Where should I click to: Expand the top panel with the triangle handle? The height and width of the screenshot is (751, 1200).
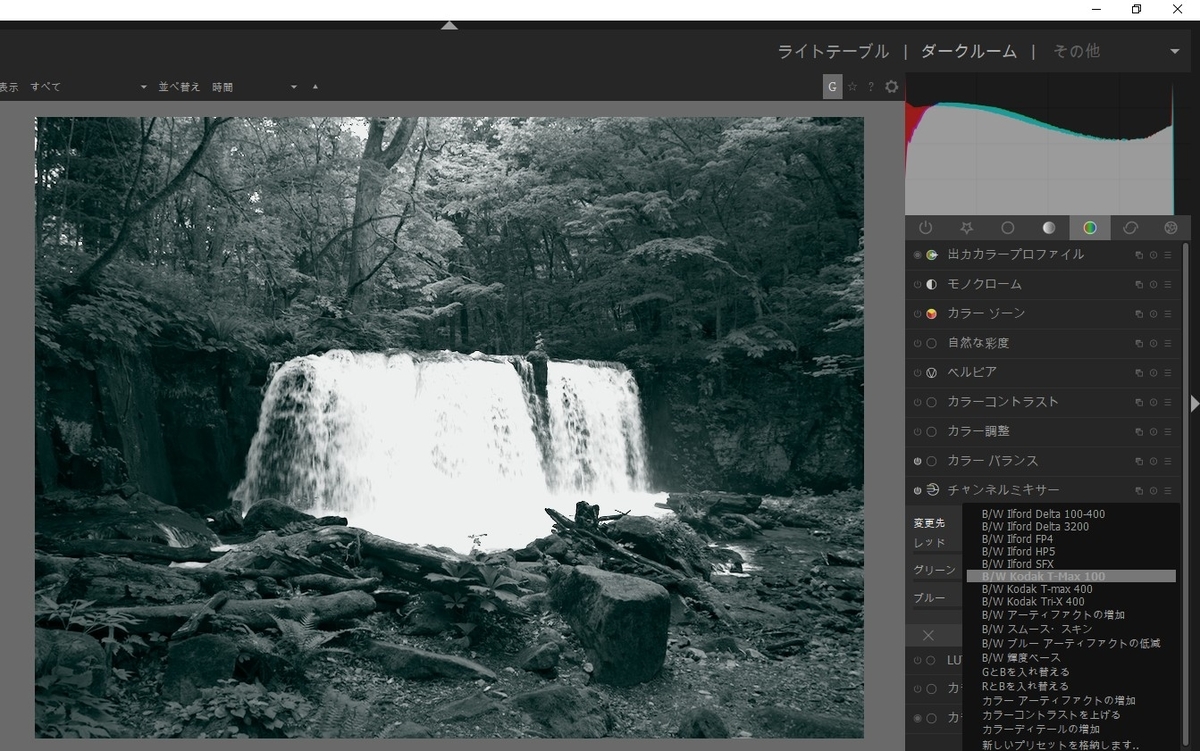click(x=450, y=25)
